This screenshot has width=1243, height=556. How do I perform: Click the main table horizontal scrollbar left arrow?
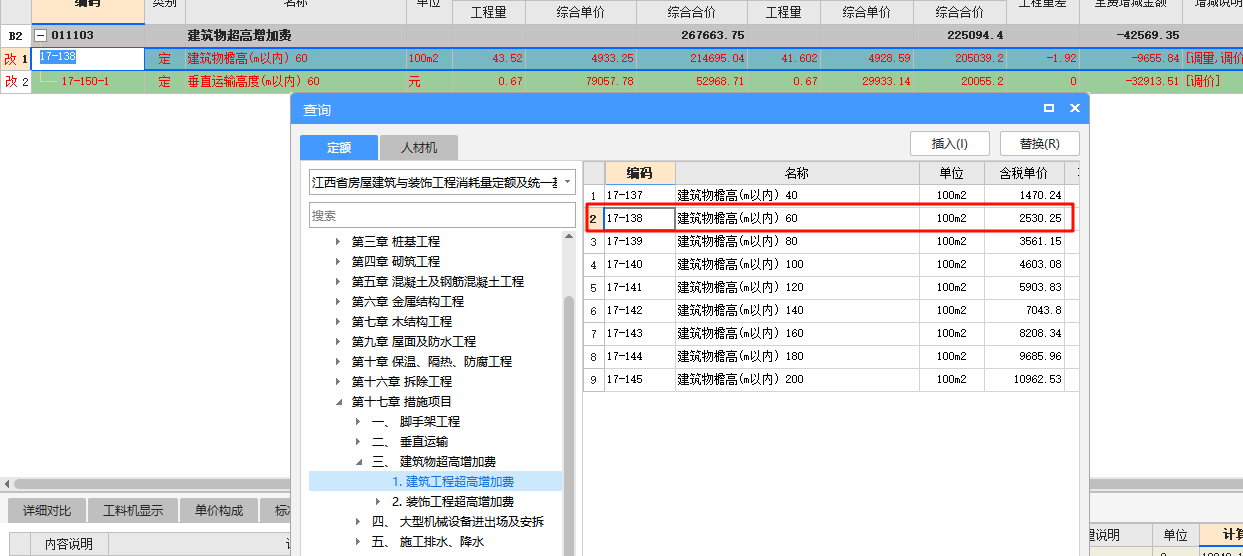[x=7, y=484]
